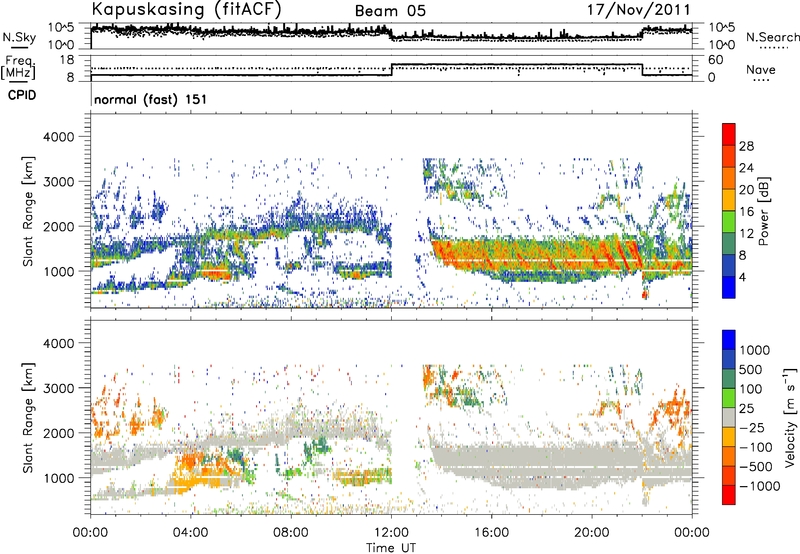800x554 pixels.
Task: Click the "CPID" label
Action: [22, 95]
